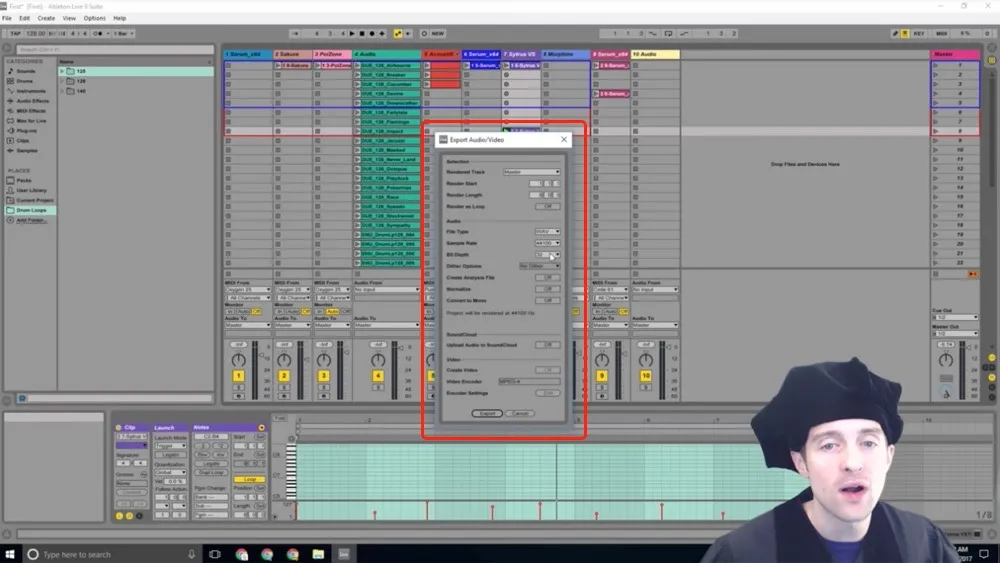Select Drum Loops in browser Places
Image resolution: width=1000 pixels, height=563 pixels.
pos(31,210)
